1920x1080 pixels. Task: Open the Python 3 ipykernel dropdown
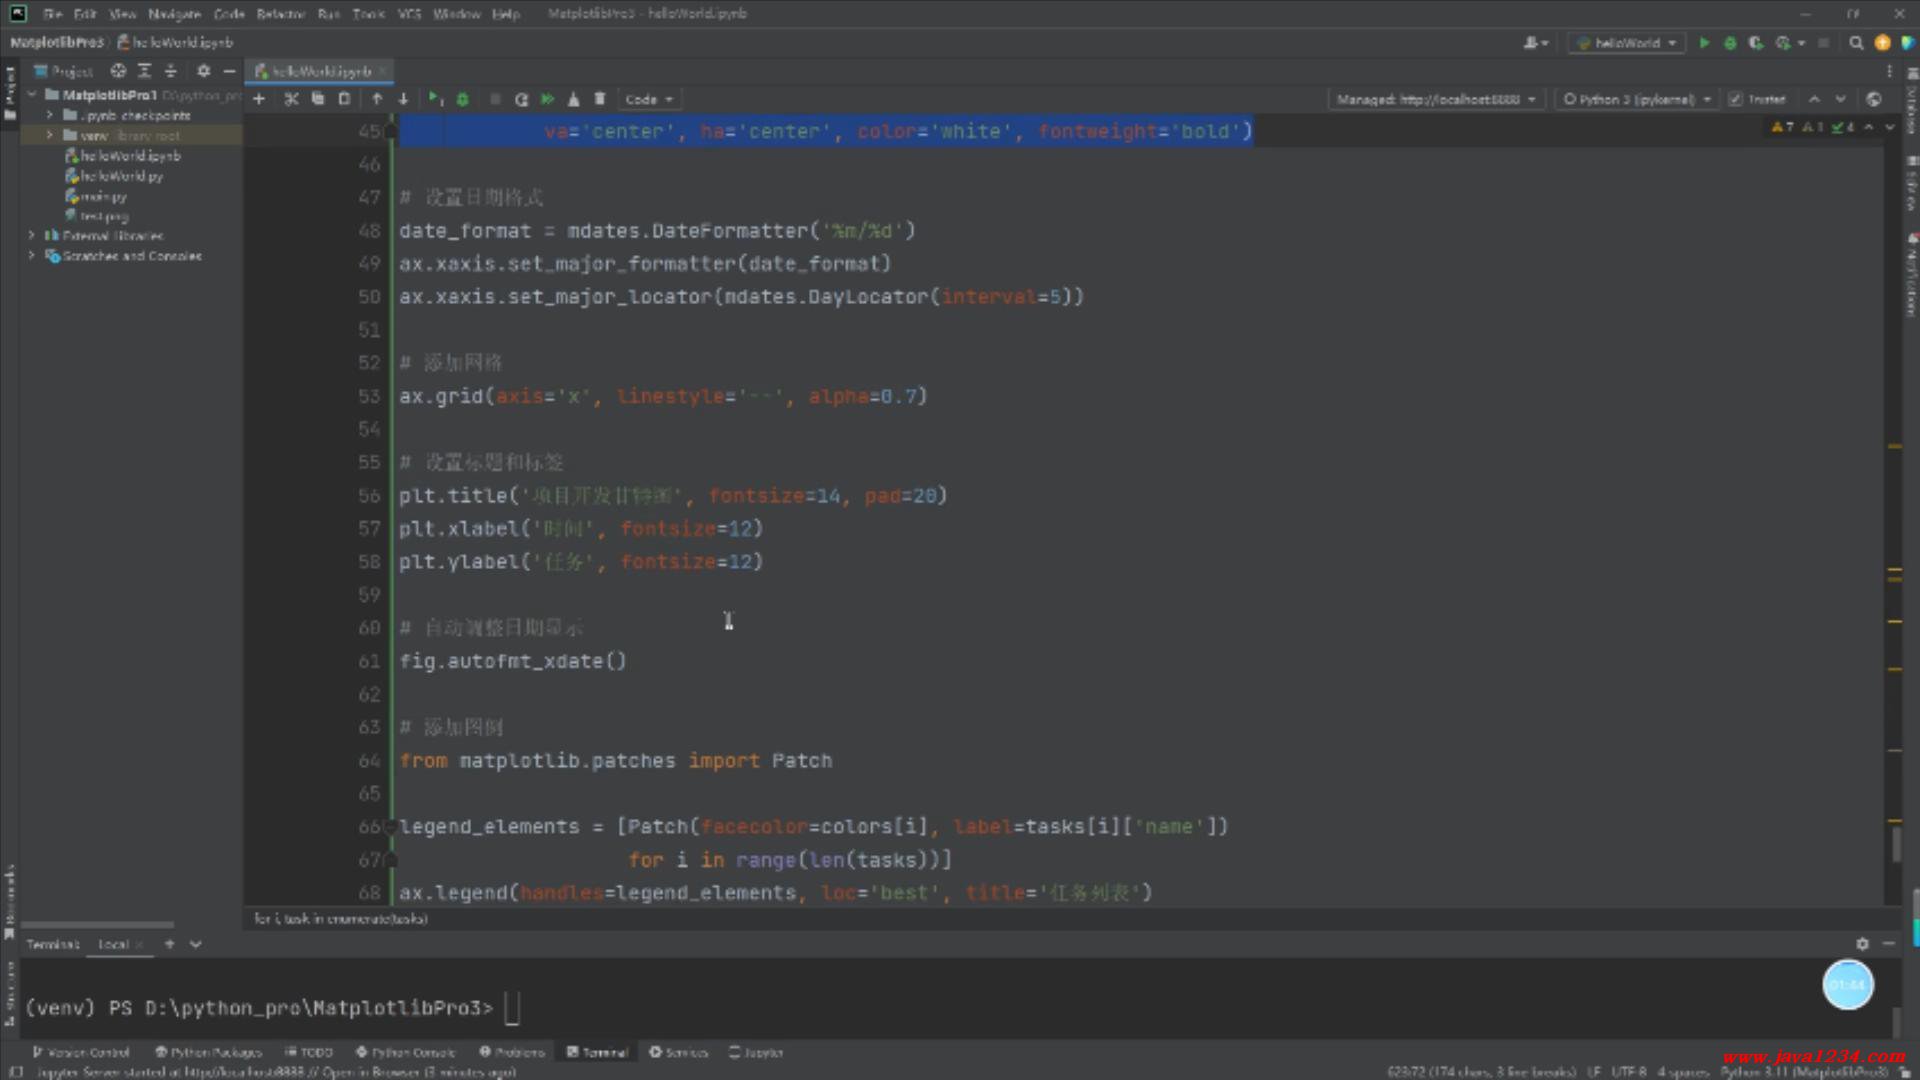pyautogui.click(x=1637, y=99)
